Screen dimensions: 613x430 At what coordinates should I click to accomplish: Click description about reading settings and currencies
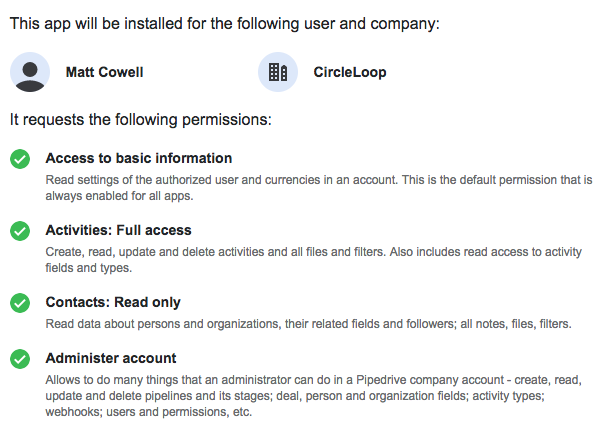(x=319, y=188)
